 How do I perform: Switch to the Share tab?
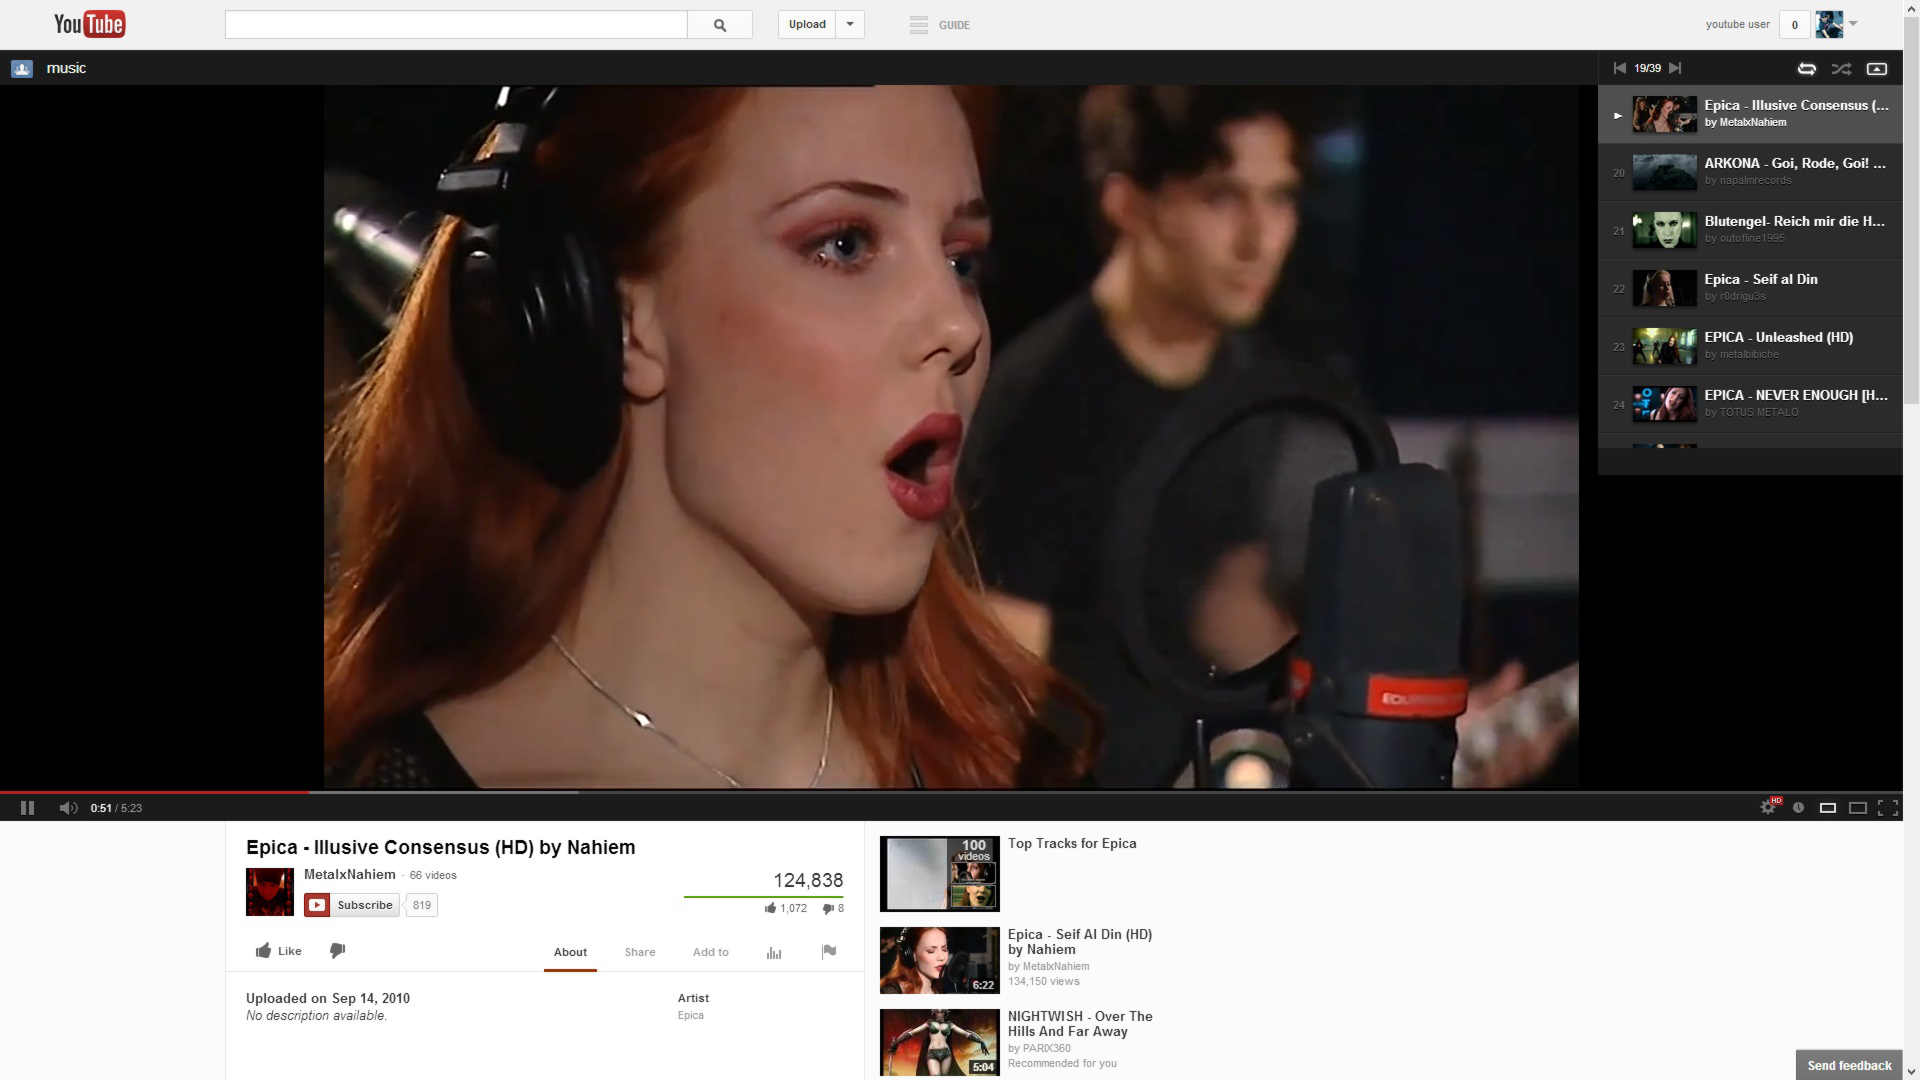click(x=639, y=951)
